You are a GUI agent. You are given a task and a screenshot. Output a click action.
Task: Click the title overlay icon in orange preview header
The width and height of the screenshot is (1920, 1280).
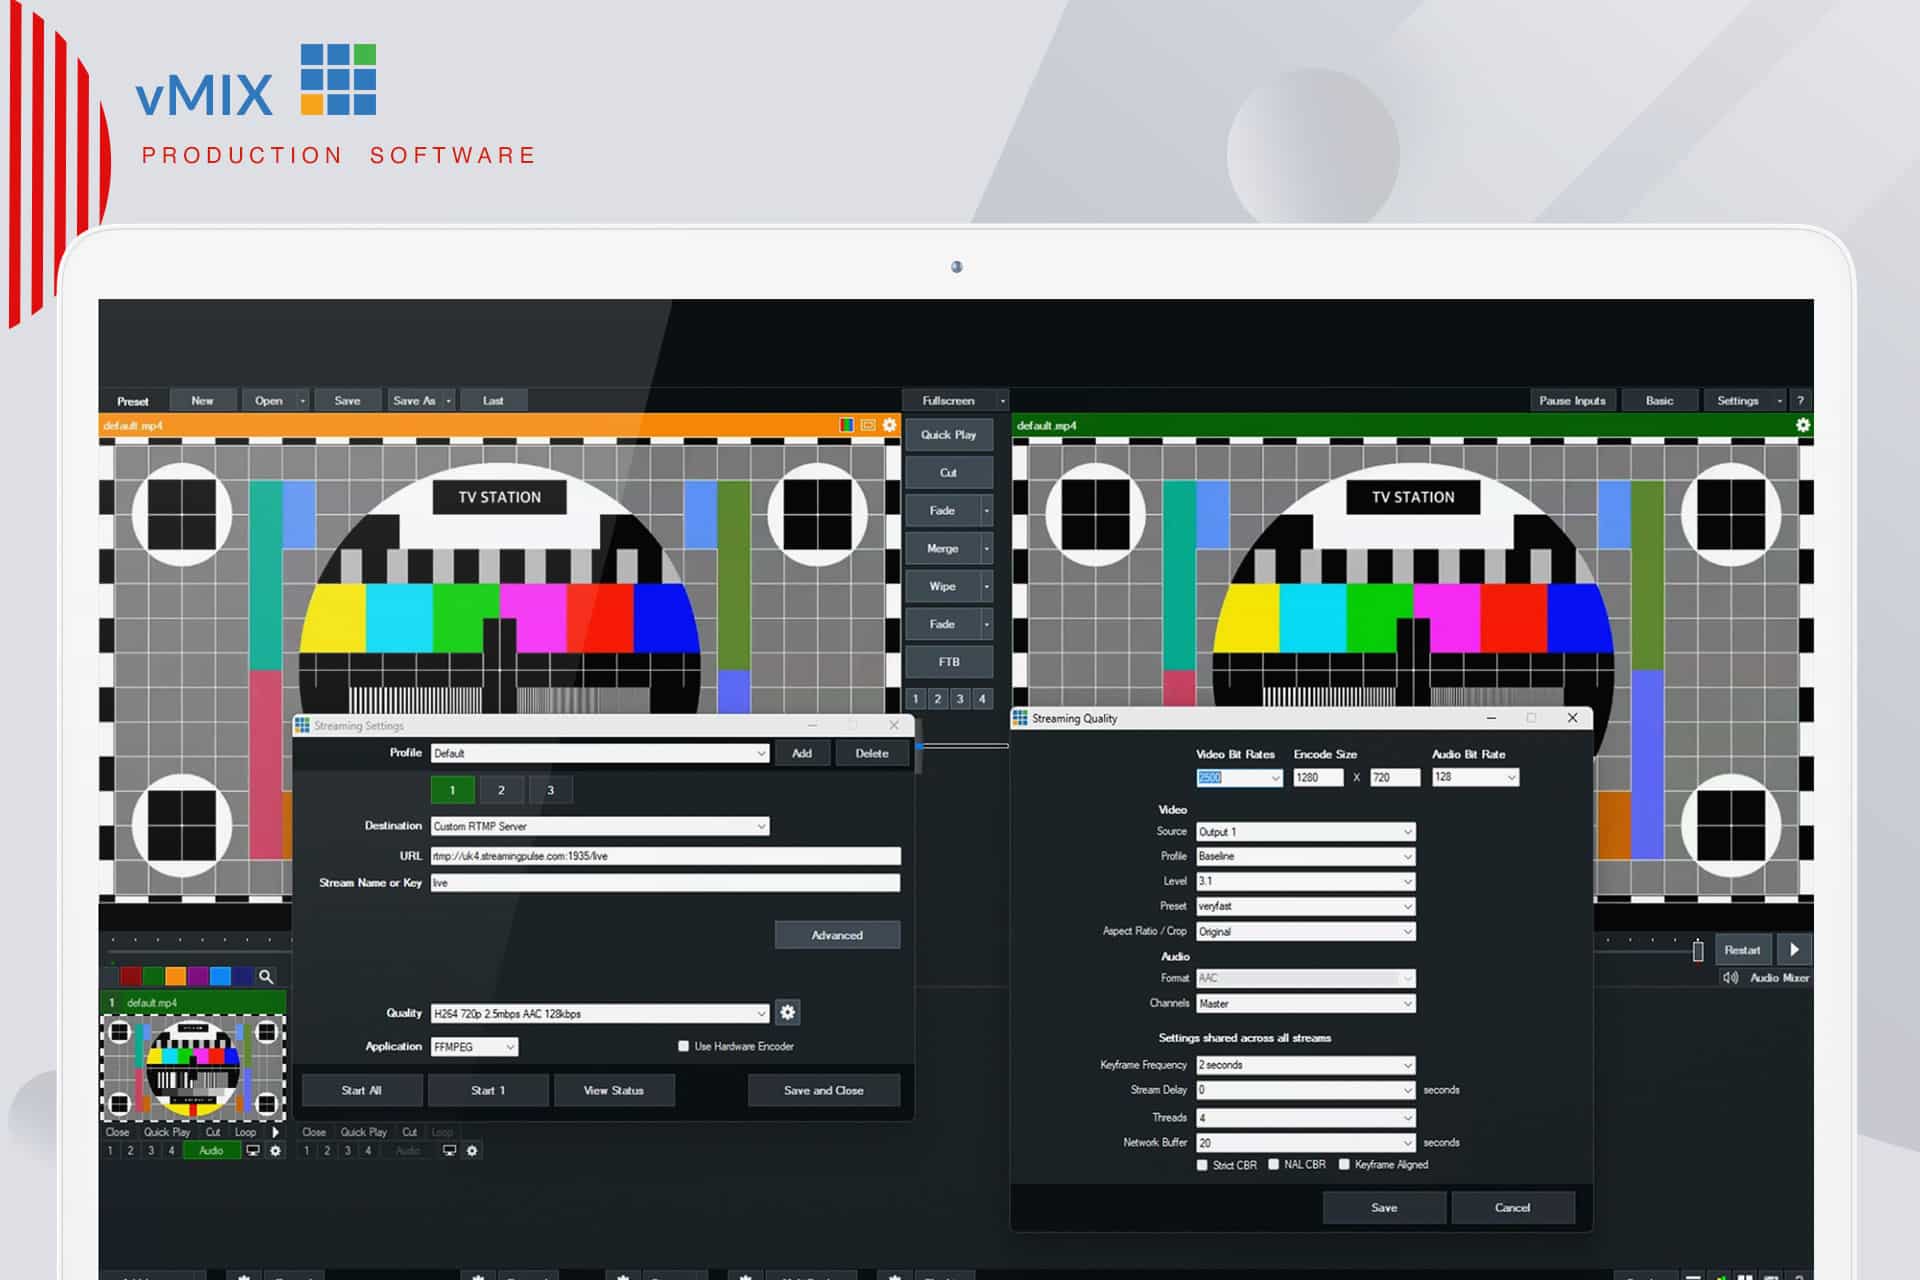[867, 425]
